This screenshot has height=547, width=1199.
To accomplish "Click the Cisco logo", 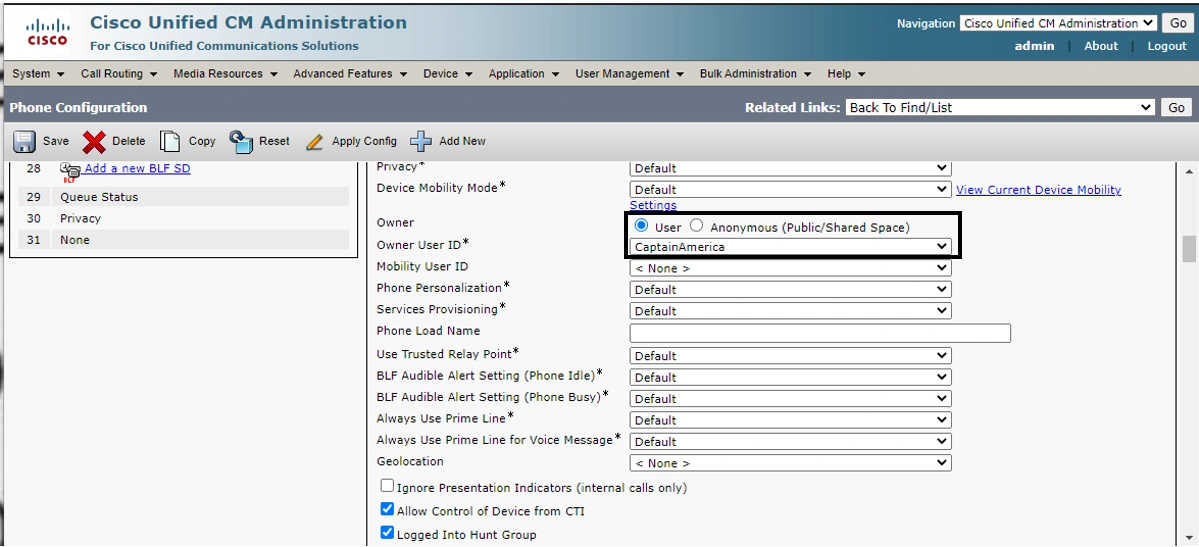I will (x=47, y=31).
